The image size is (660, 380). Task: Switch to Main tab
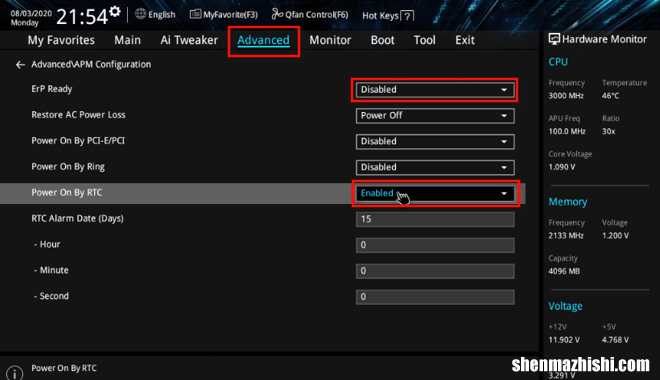click(128, 40)
